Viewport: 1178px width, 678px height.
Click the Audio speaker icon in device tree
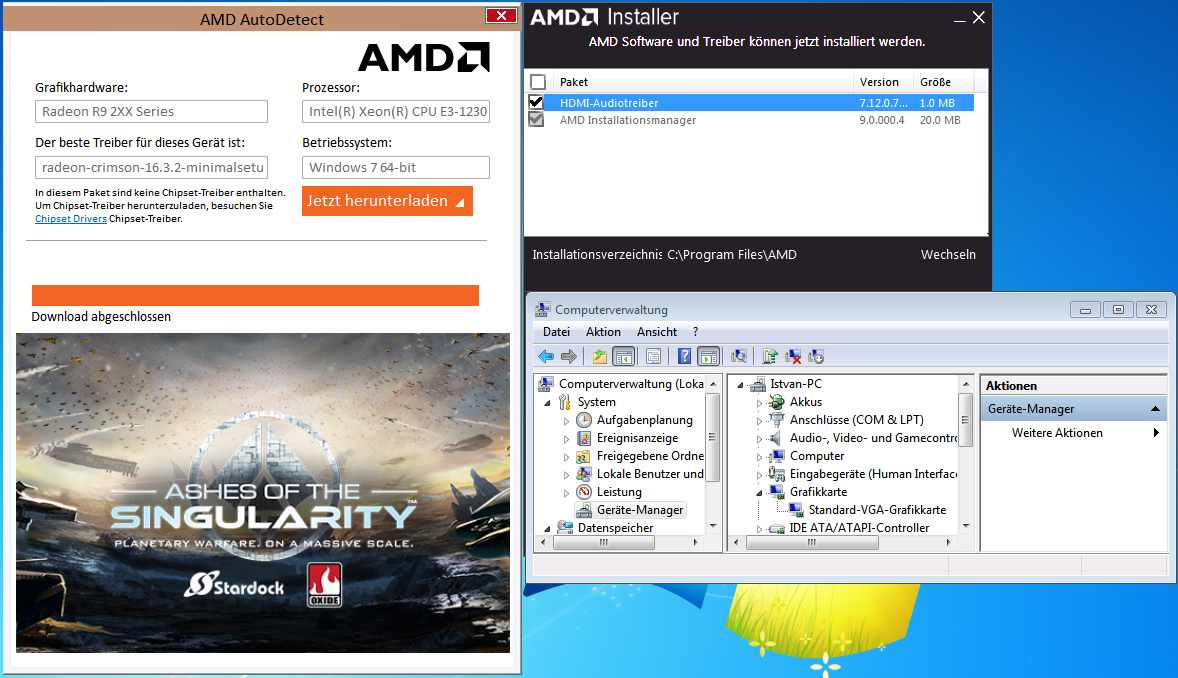(x=777, y=438)
